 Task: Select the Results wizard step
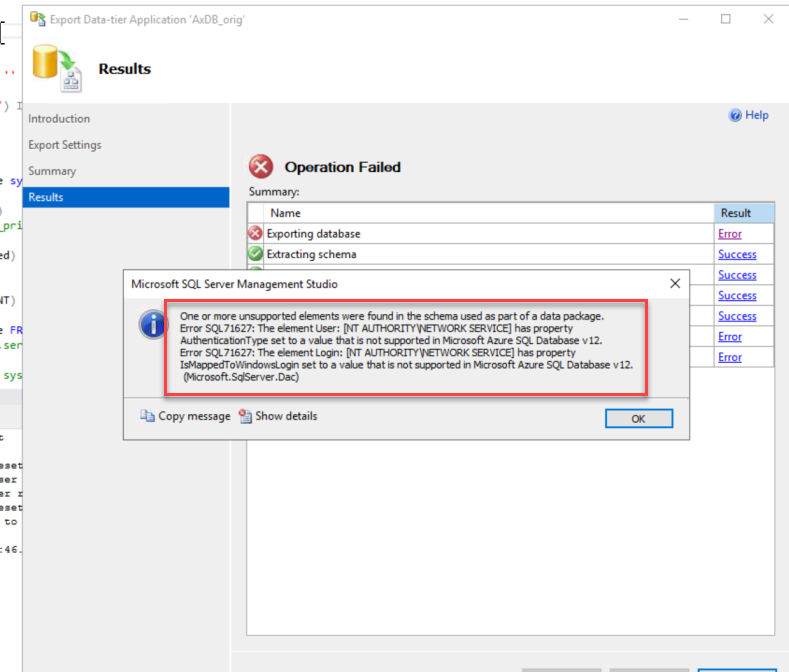(x=126, y=197)
